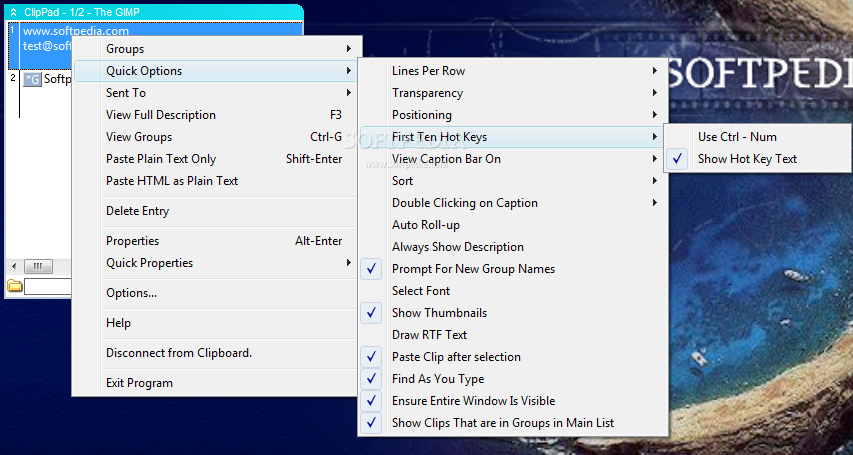
Task: Uncheck Find As You Type
Action: pos(512,379)
